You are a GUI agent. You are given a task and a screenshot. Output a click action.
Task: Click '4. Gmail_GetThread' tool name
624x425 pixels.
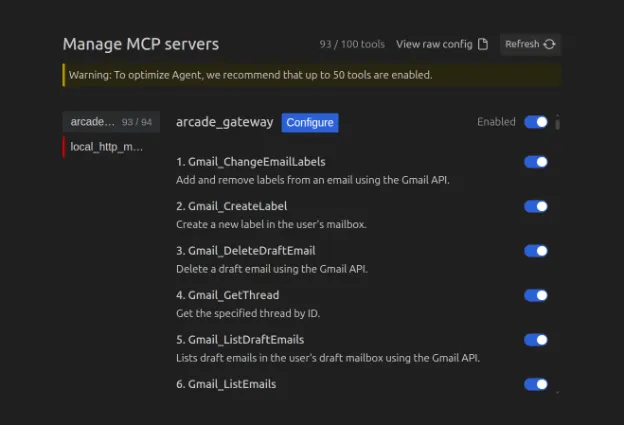(228, 295)
